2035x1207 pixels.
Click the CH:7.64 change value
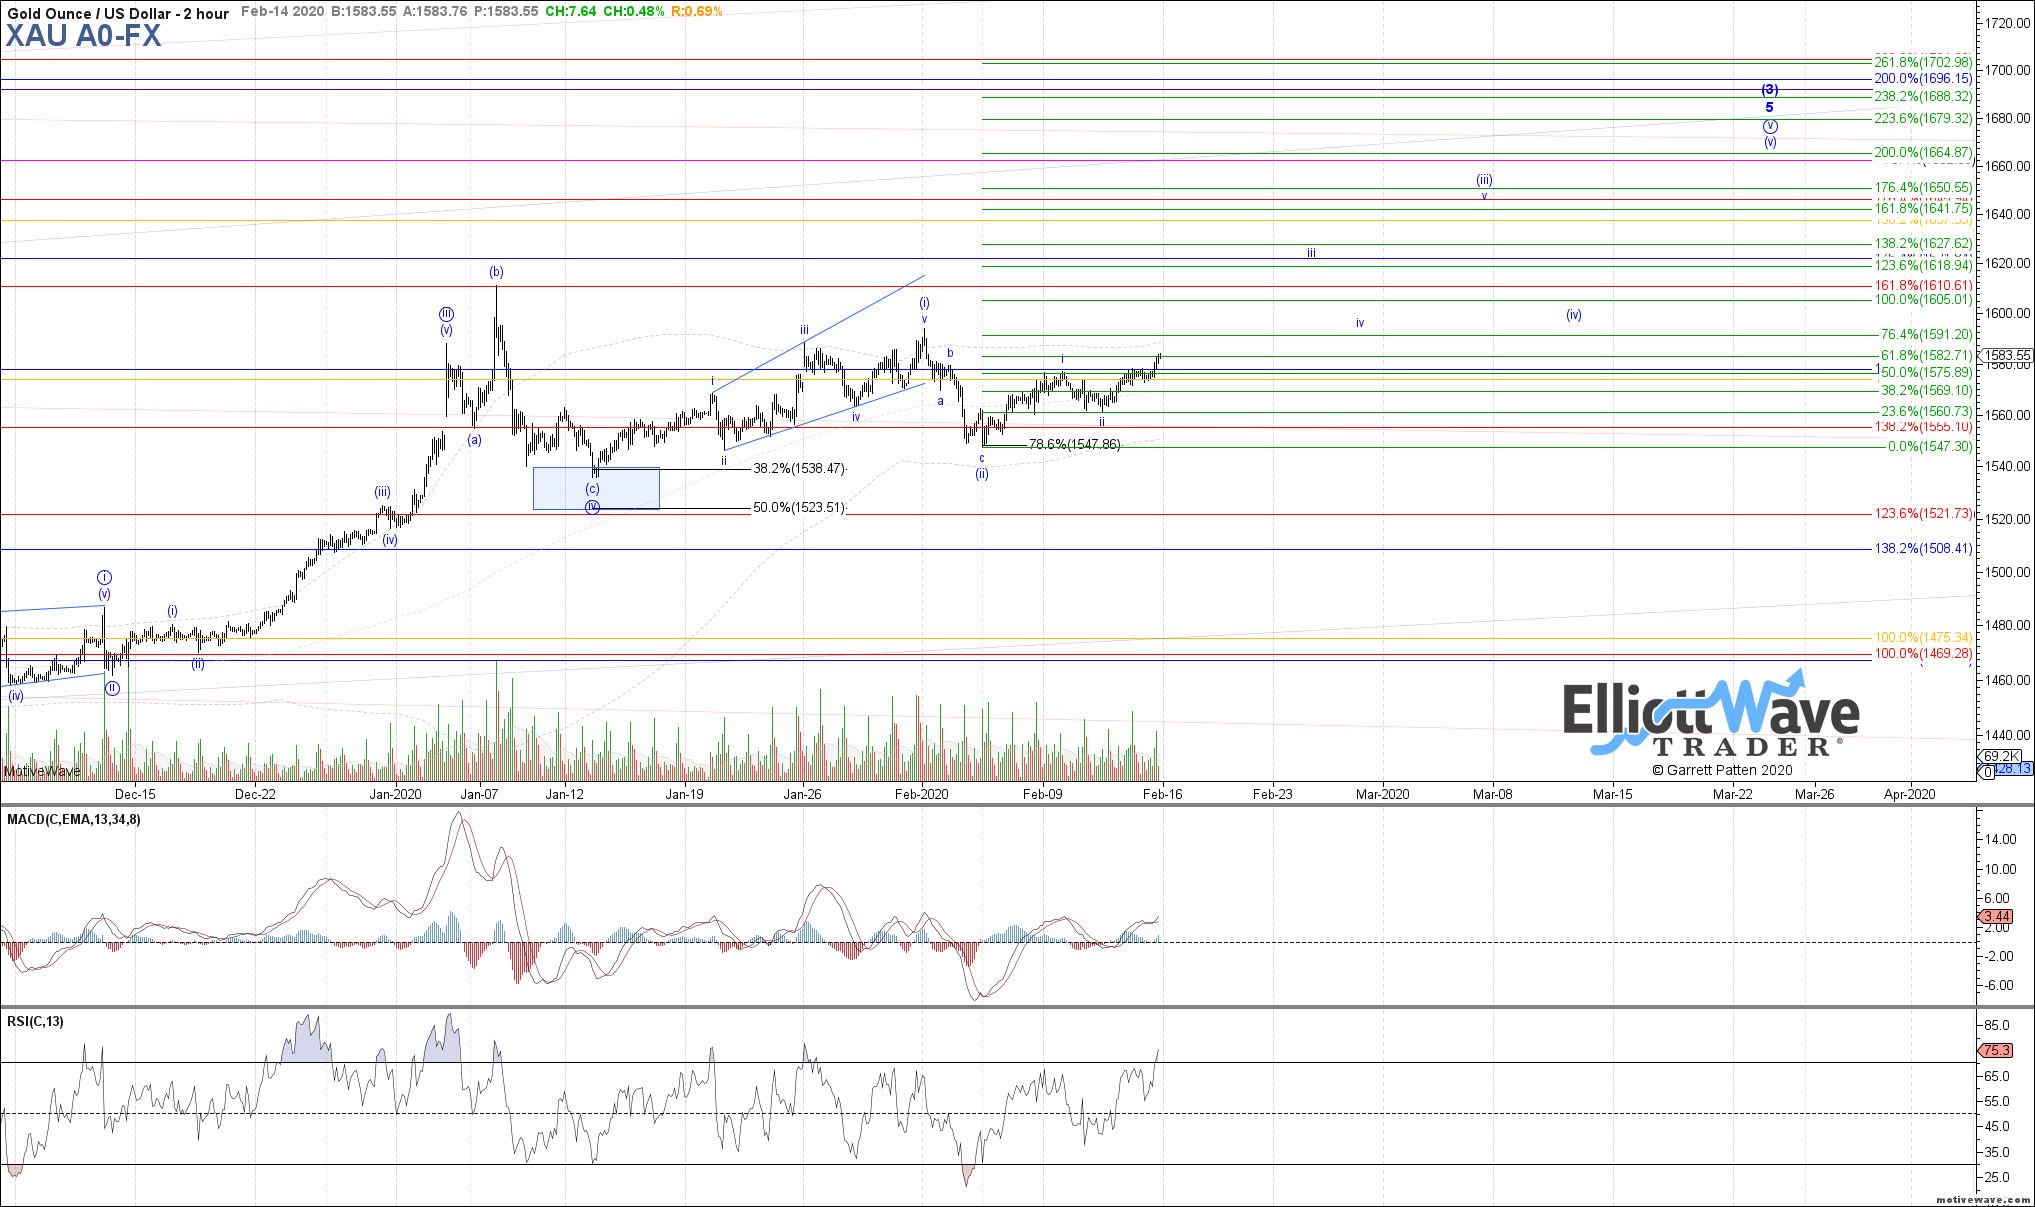pos(571,12)
